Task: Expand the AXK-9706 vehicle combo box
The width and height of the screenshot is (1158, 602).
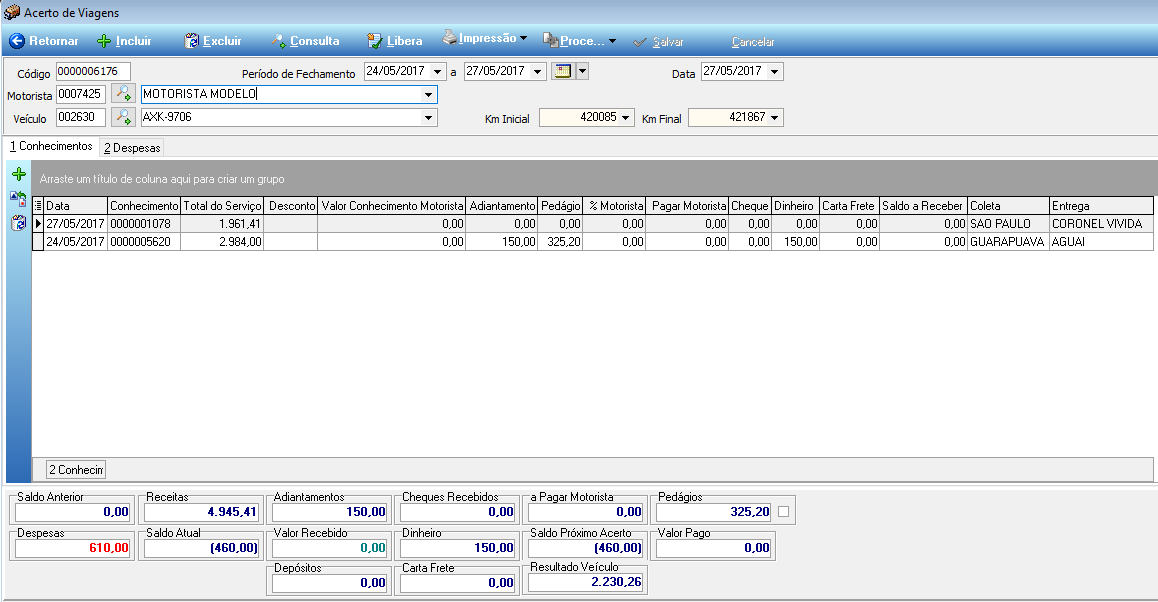Action: (x=428, y=117)
